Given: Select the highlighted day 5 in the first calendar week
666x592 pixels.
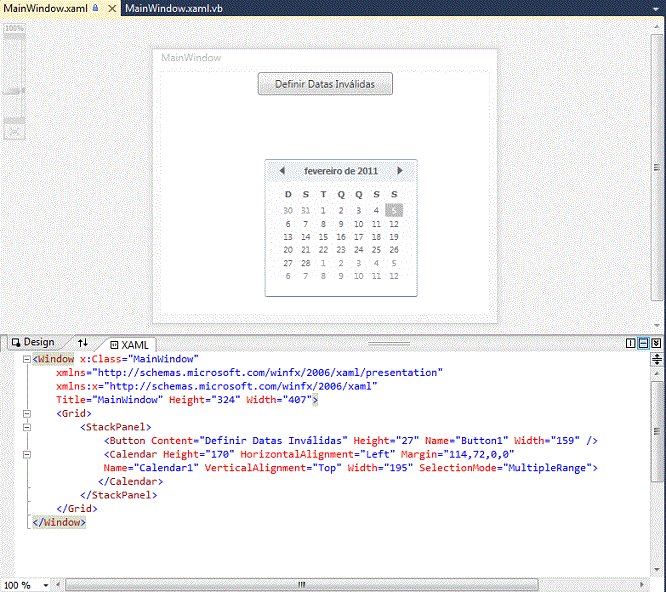Looking at the screenshot, I should pos(394,210).
